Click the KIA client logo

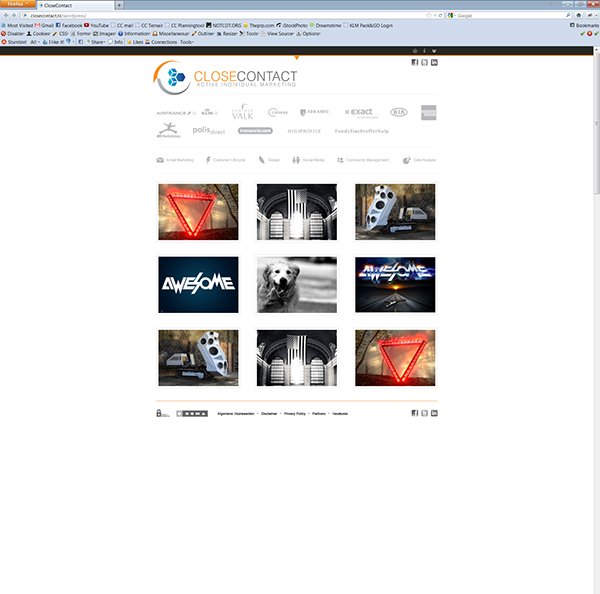click(x=399, y=112)
